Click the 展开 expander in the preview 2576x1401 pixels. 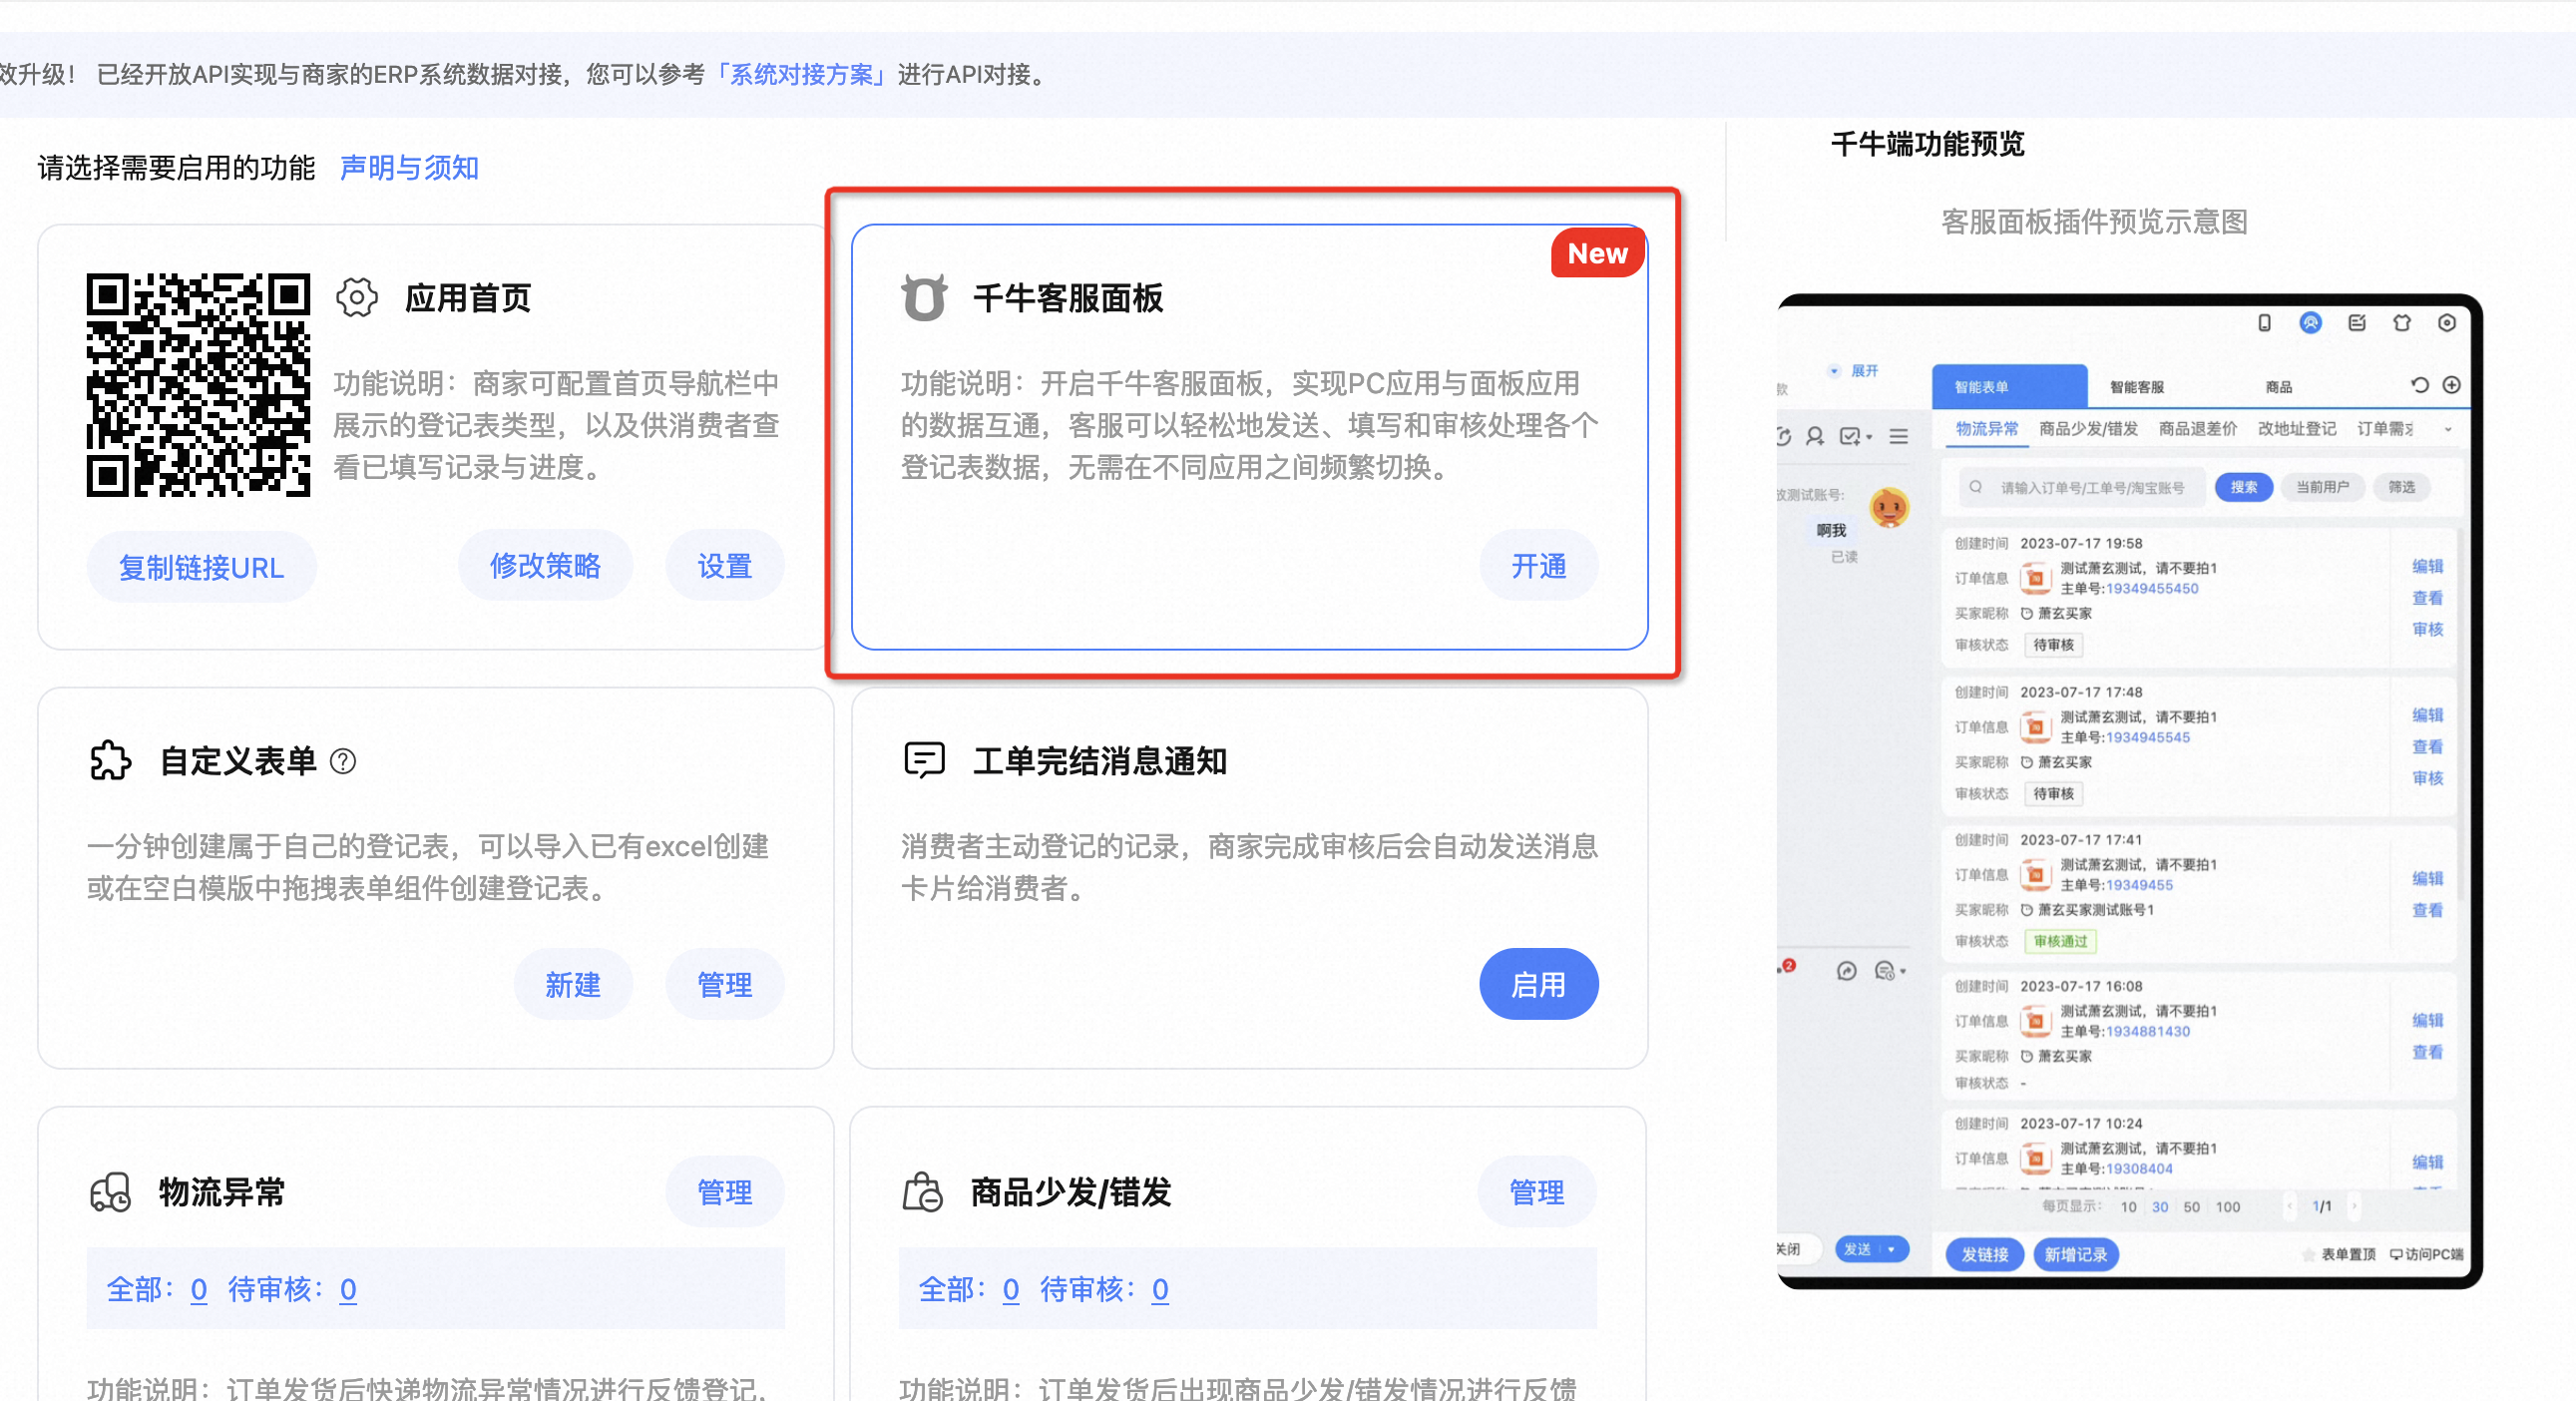click(1863, 371)
